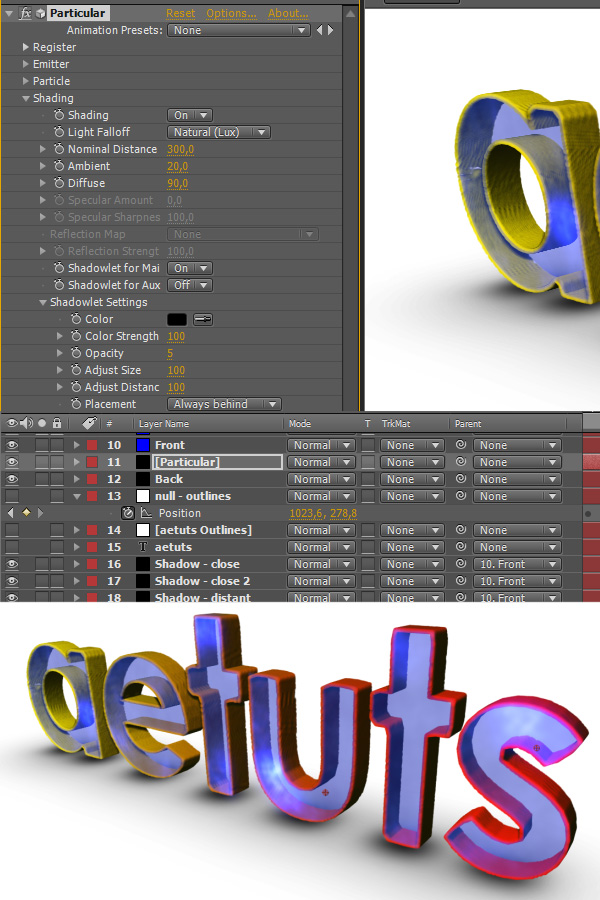Open the Mode dropdown for Front layer
Screen dimensions: 600x900
pyautogui.click(x=320, y=445)
